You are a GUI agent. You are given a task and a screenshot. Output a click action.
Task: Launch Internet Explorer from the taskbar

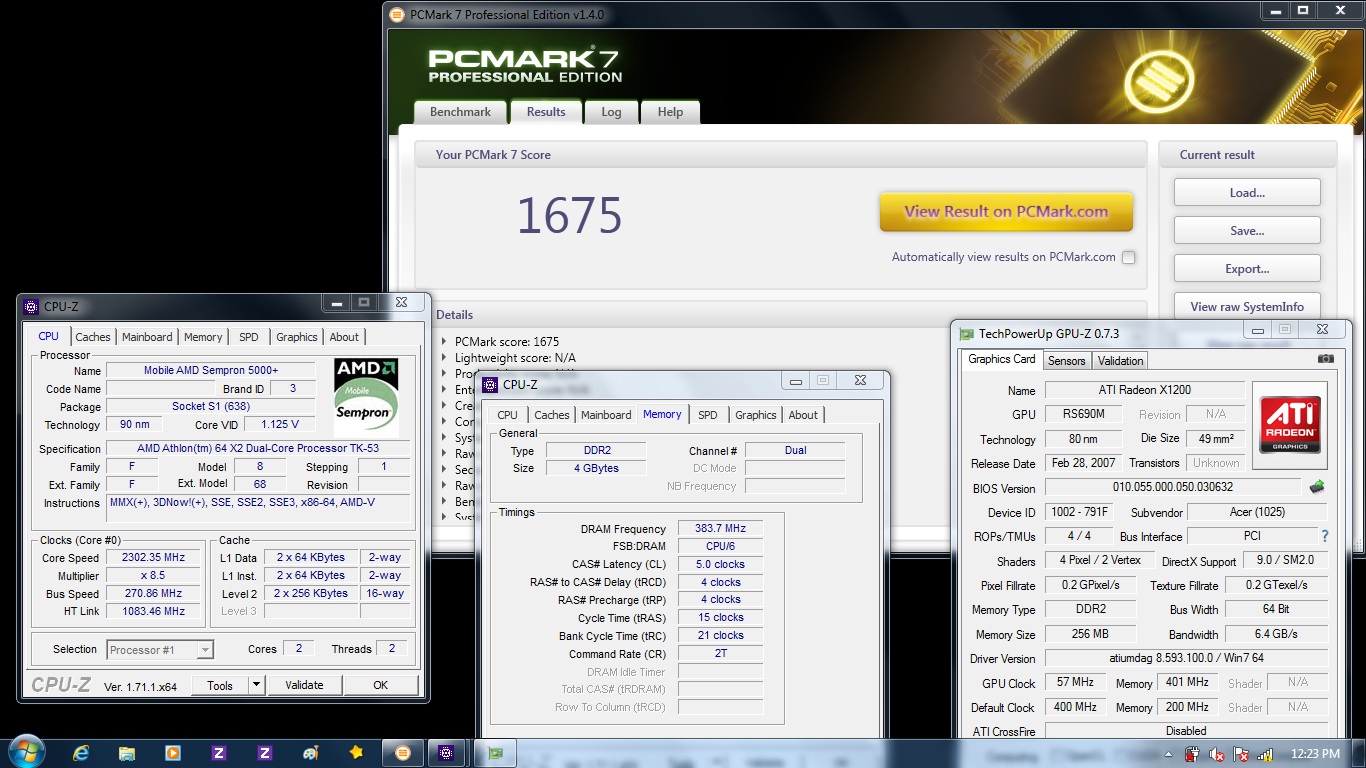pyautogui.click(x=81, y=753)
